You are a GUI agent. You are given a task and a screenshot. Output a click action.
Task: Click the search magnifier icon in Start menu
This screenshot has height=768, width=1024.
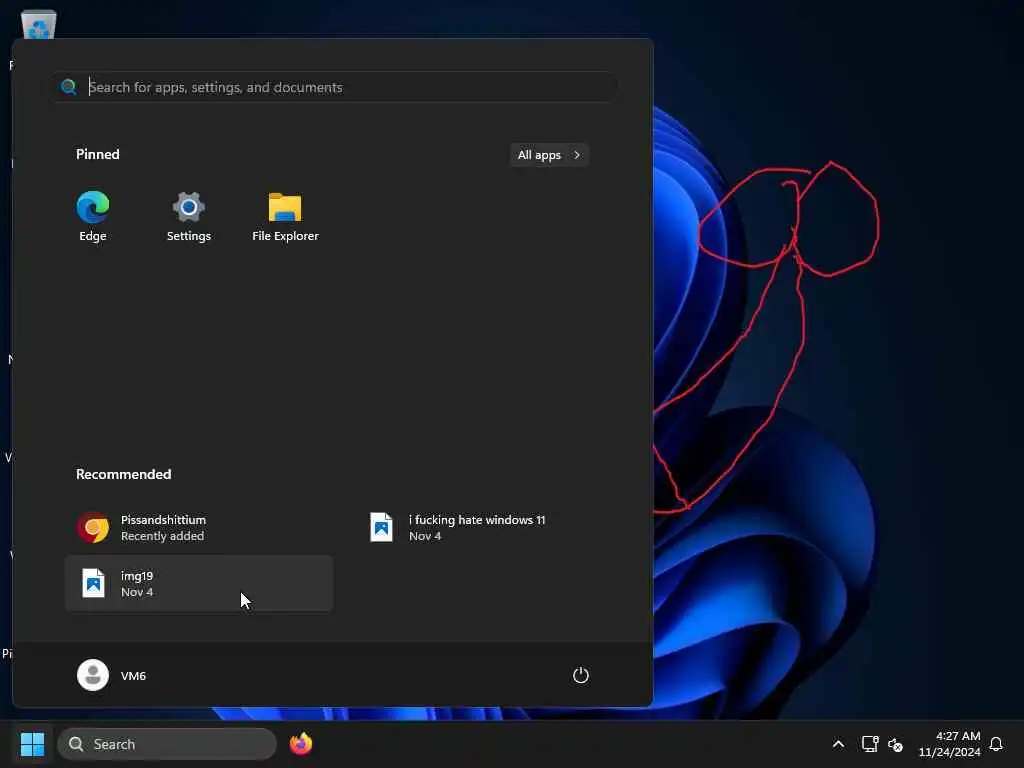point(69,87)
